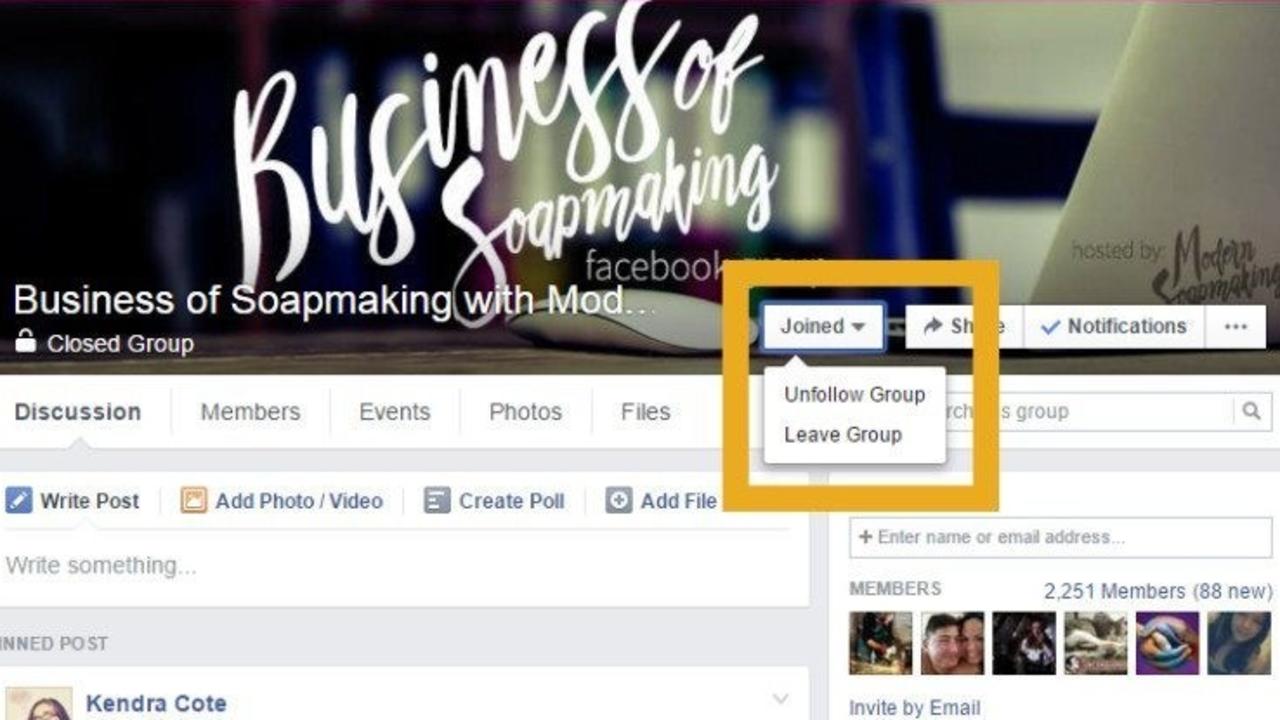Select Unfollow Group from the menu
This screenshot has height=720, width=1280.
pos(854,395)
